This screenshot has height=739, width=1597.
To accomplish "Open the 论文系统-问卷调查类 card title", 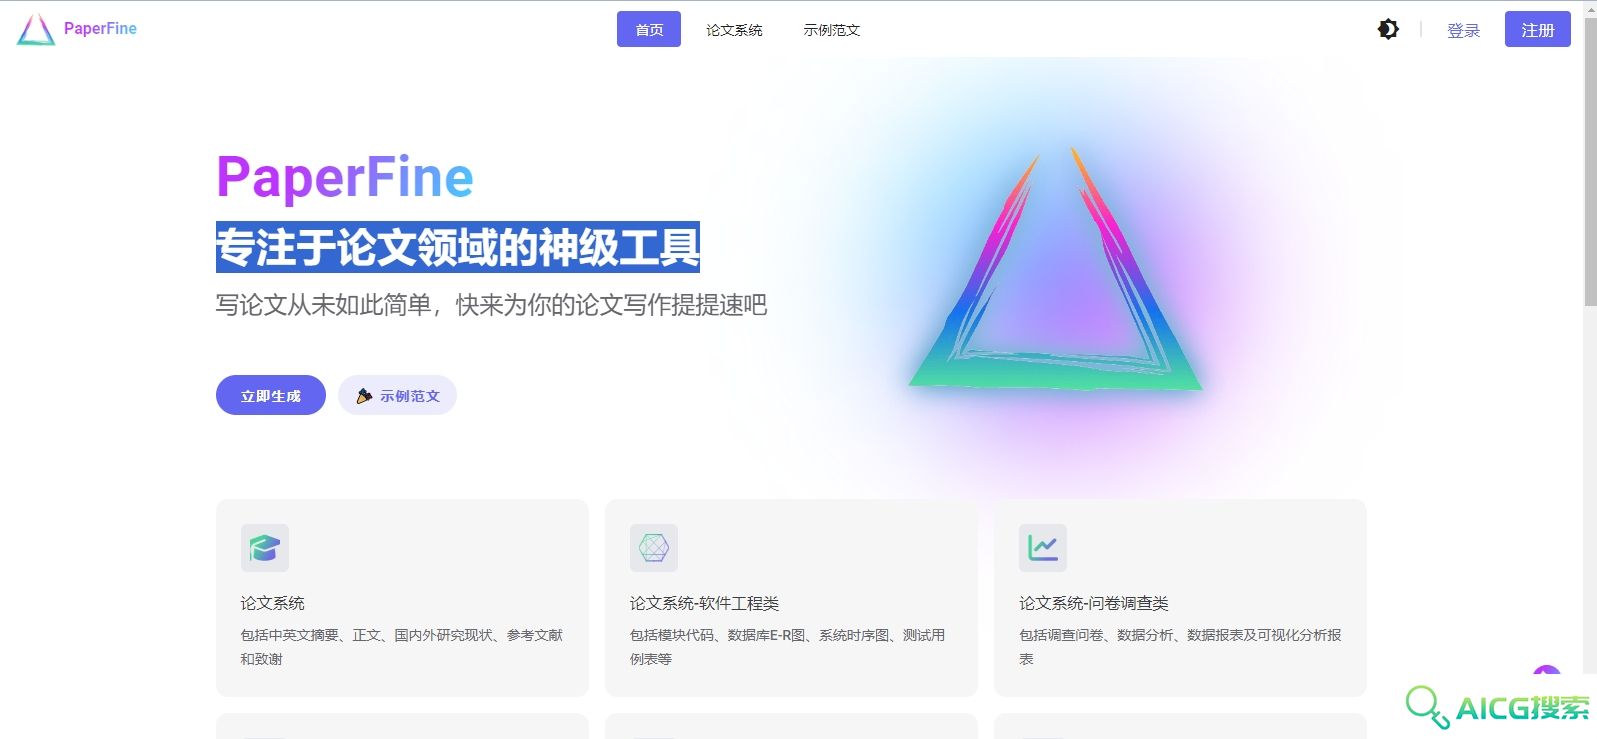I will (1094, 603).
